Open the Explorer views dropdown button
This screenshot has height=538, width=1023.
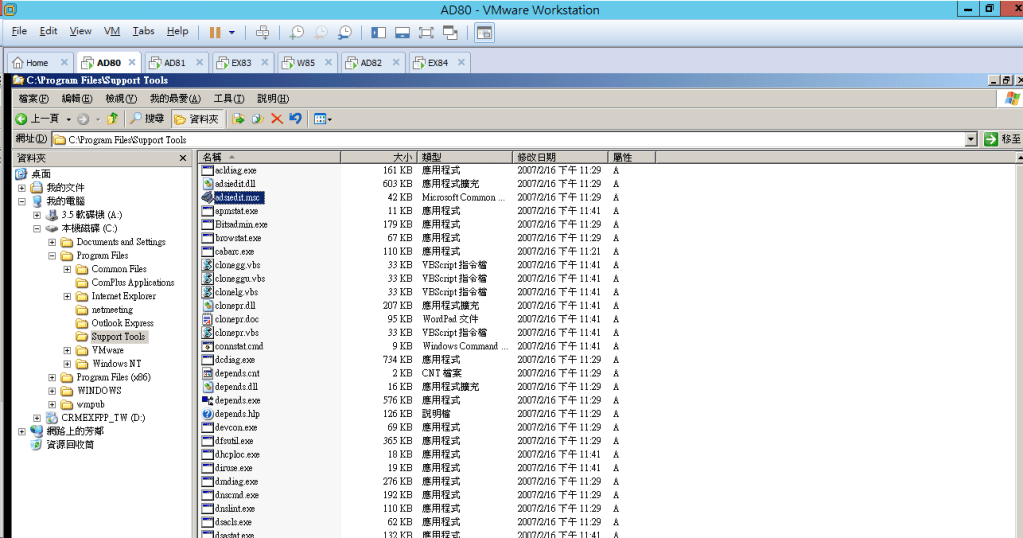323,119
